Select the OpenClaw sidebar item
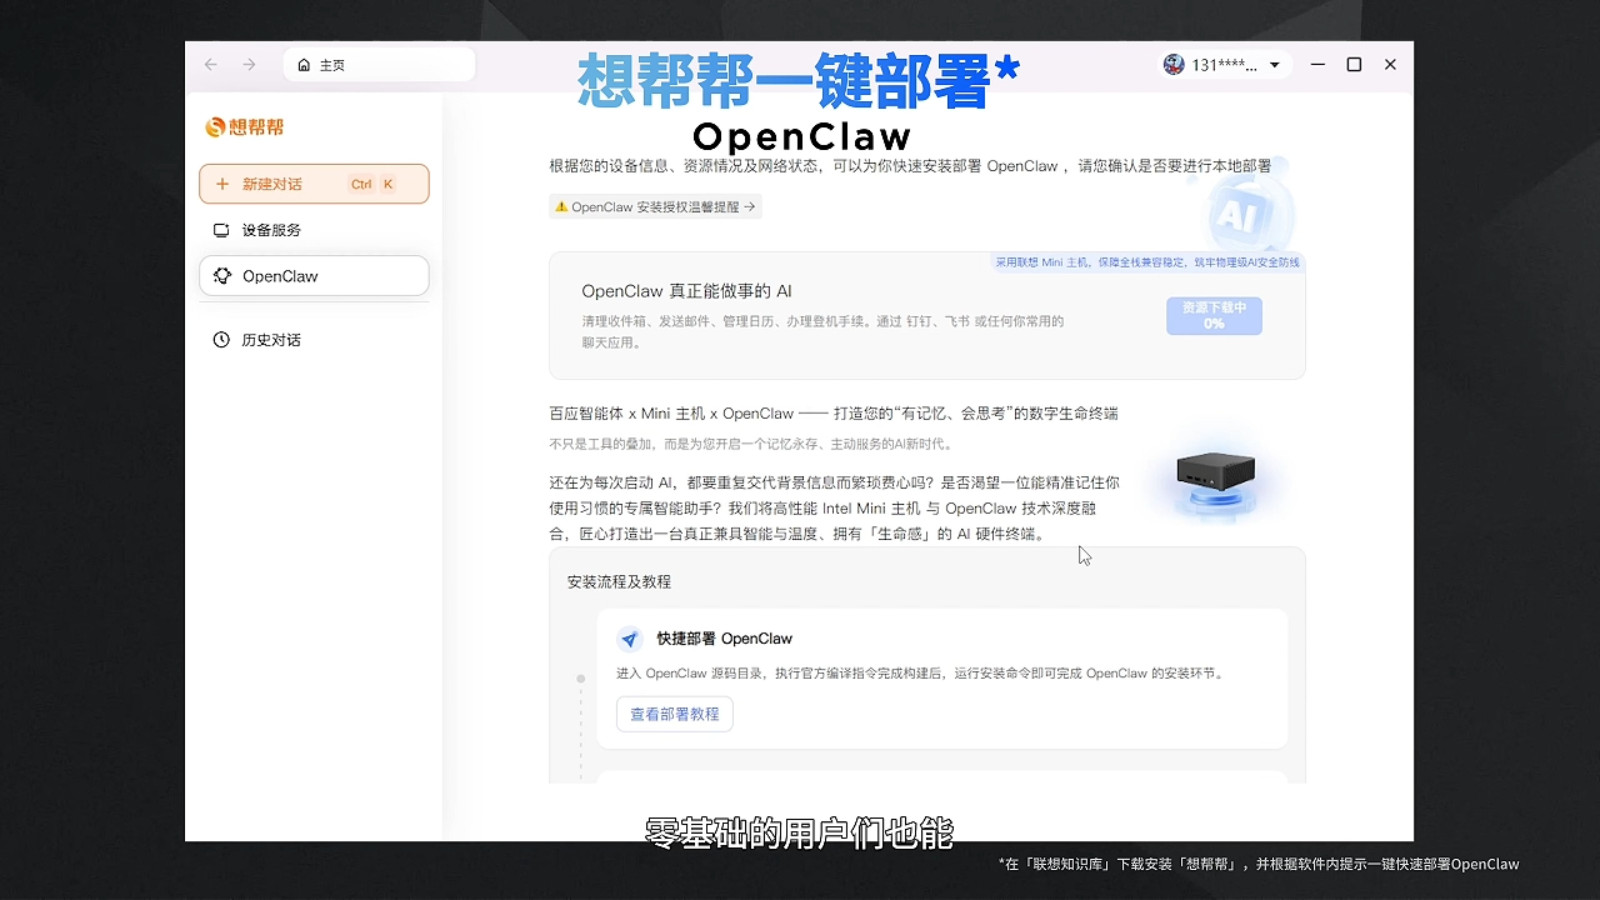This screenshot has height=900, width=1600. [314, 276]
